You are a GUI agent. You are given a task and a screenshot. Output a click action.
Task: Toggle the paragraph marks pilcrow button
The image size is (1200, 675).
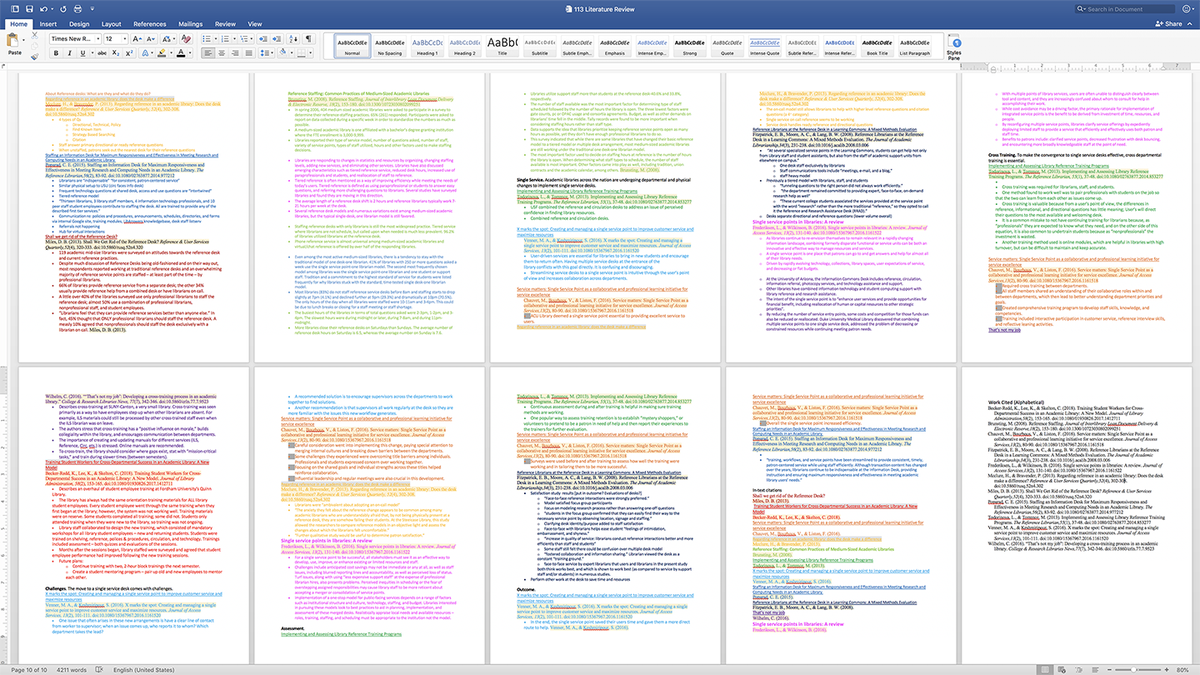308,39
